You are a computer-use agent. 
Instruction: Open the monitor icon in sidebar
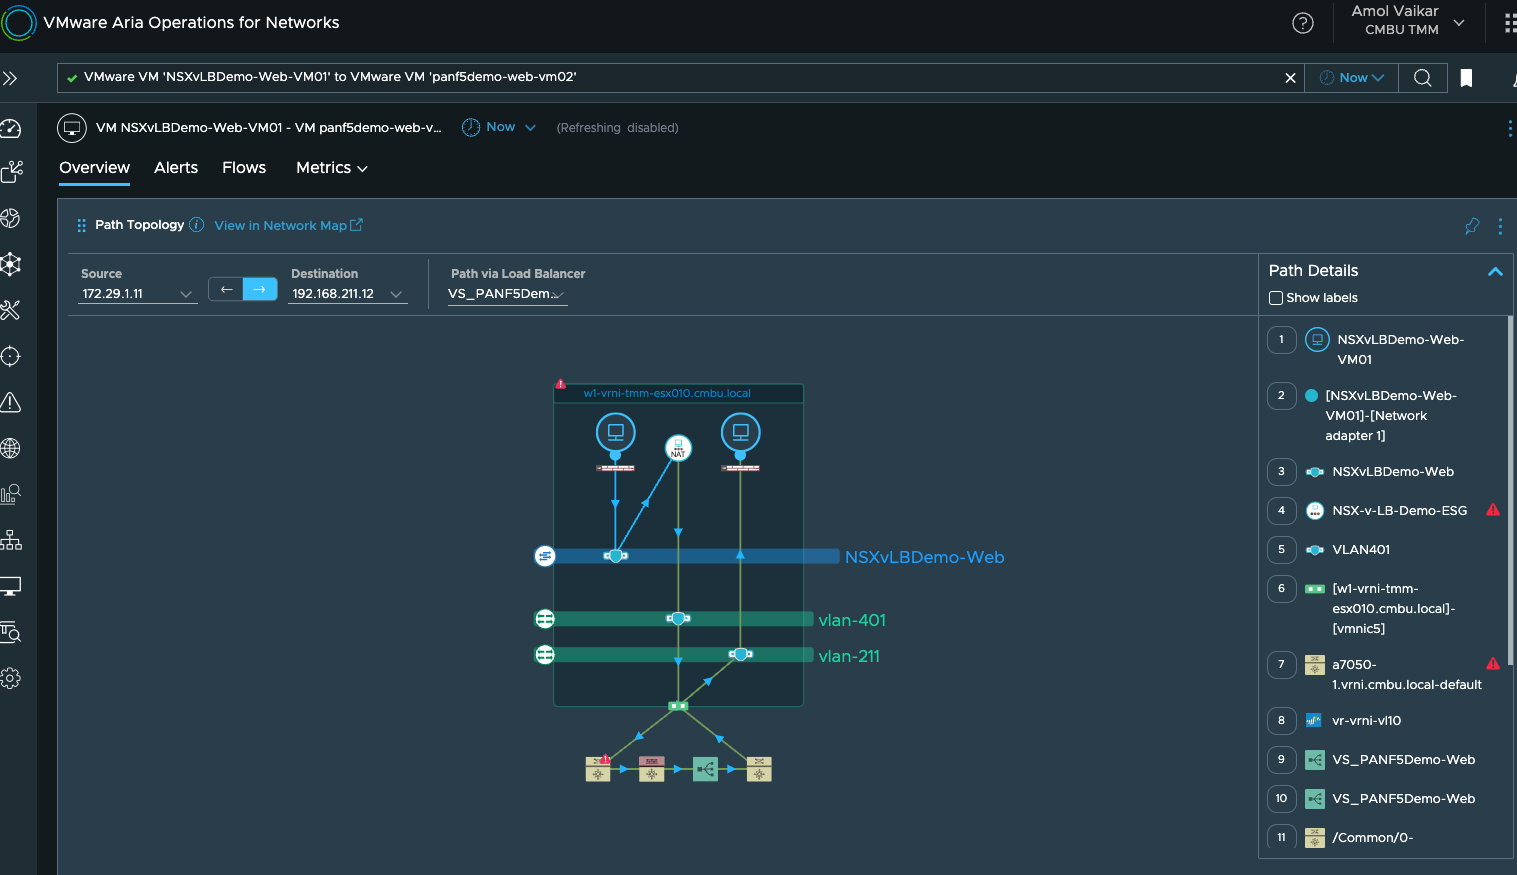(x=11, y=586)
